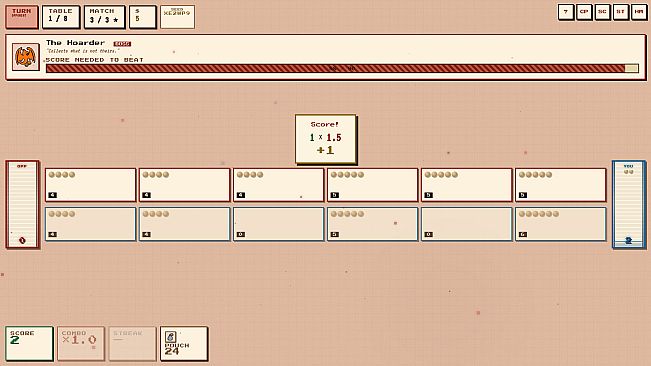Image resolution: width=651 pixels, height=366 pixels.
Task: Sow your second four-stone pit
Action: [x=184, y=224]
